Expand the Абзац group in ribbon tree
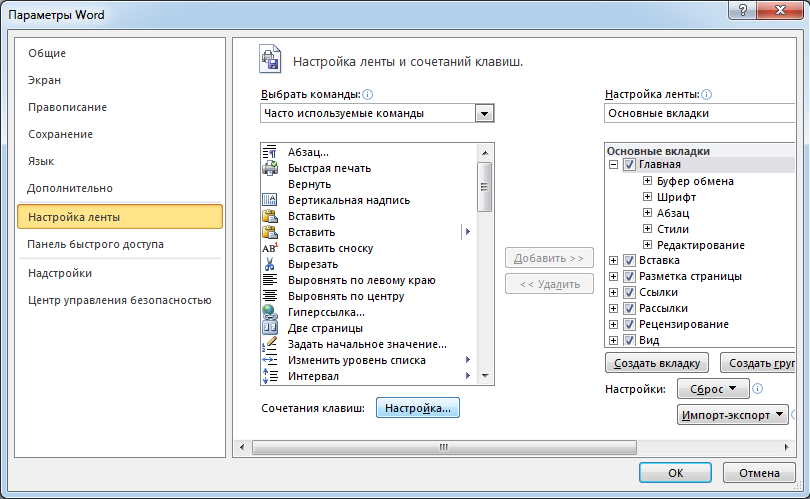This screenshot has height=499, width=810. point(647,213)
